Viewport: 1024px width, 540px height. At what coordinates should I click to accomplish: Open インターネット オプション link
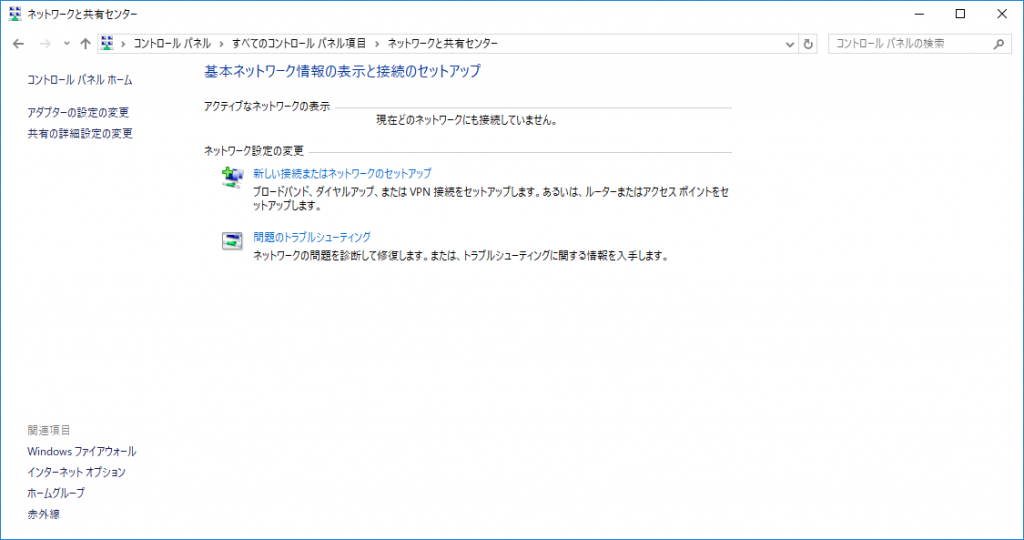coord(76,472)
